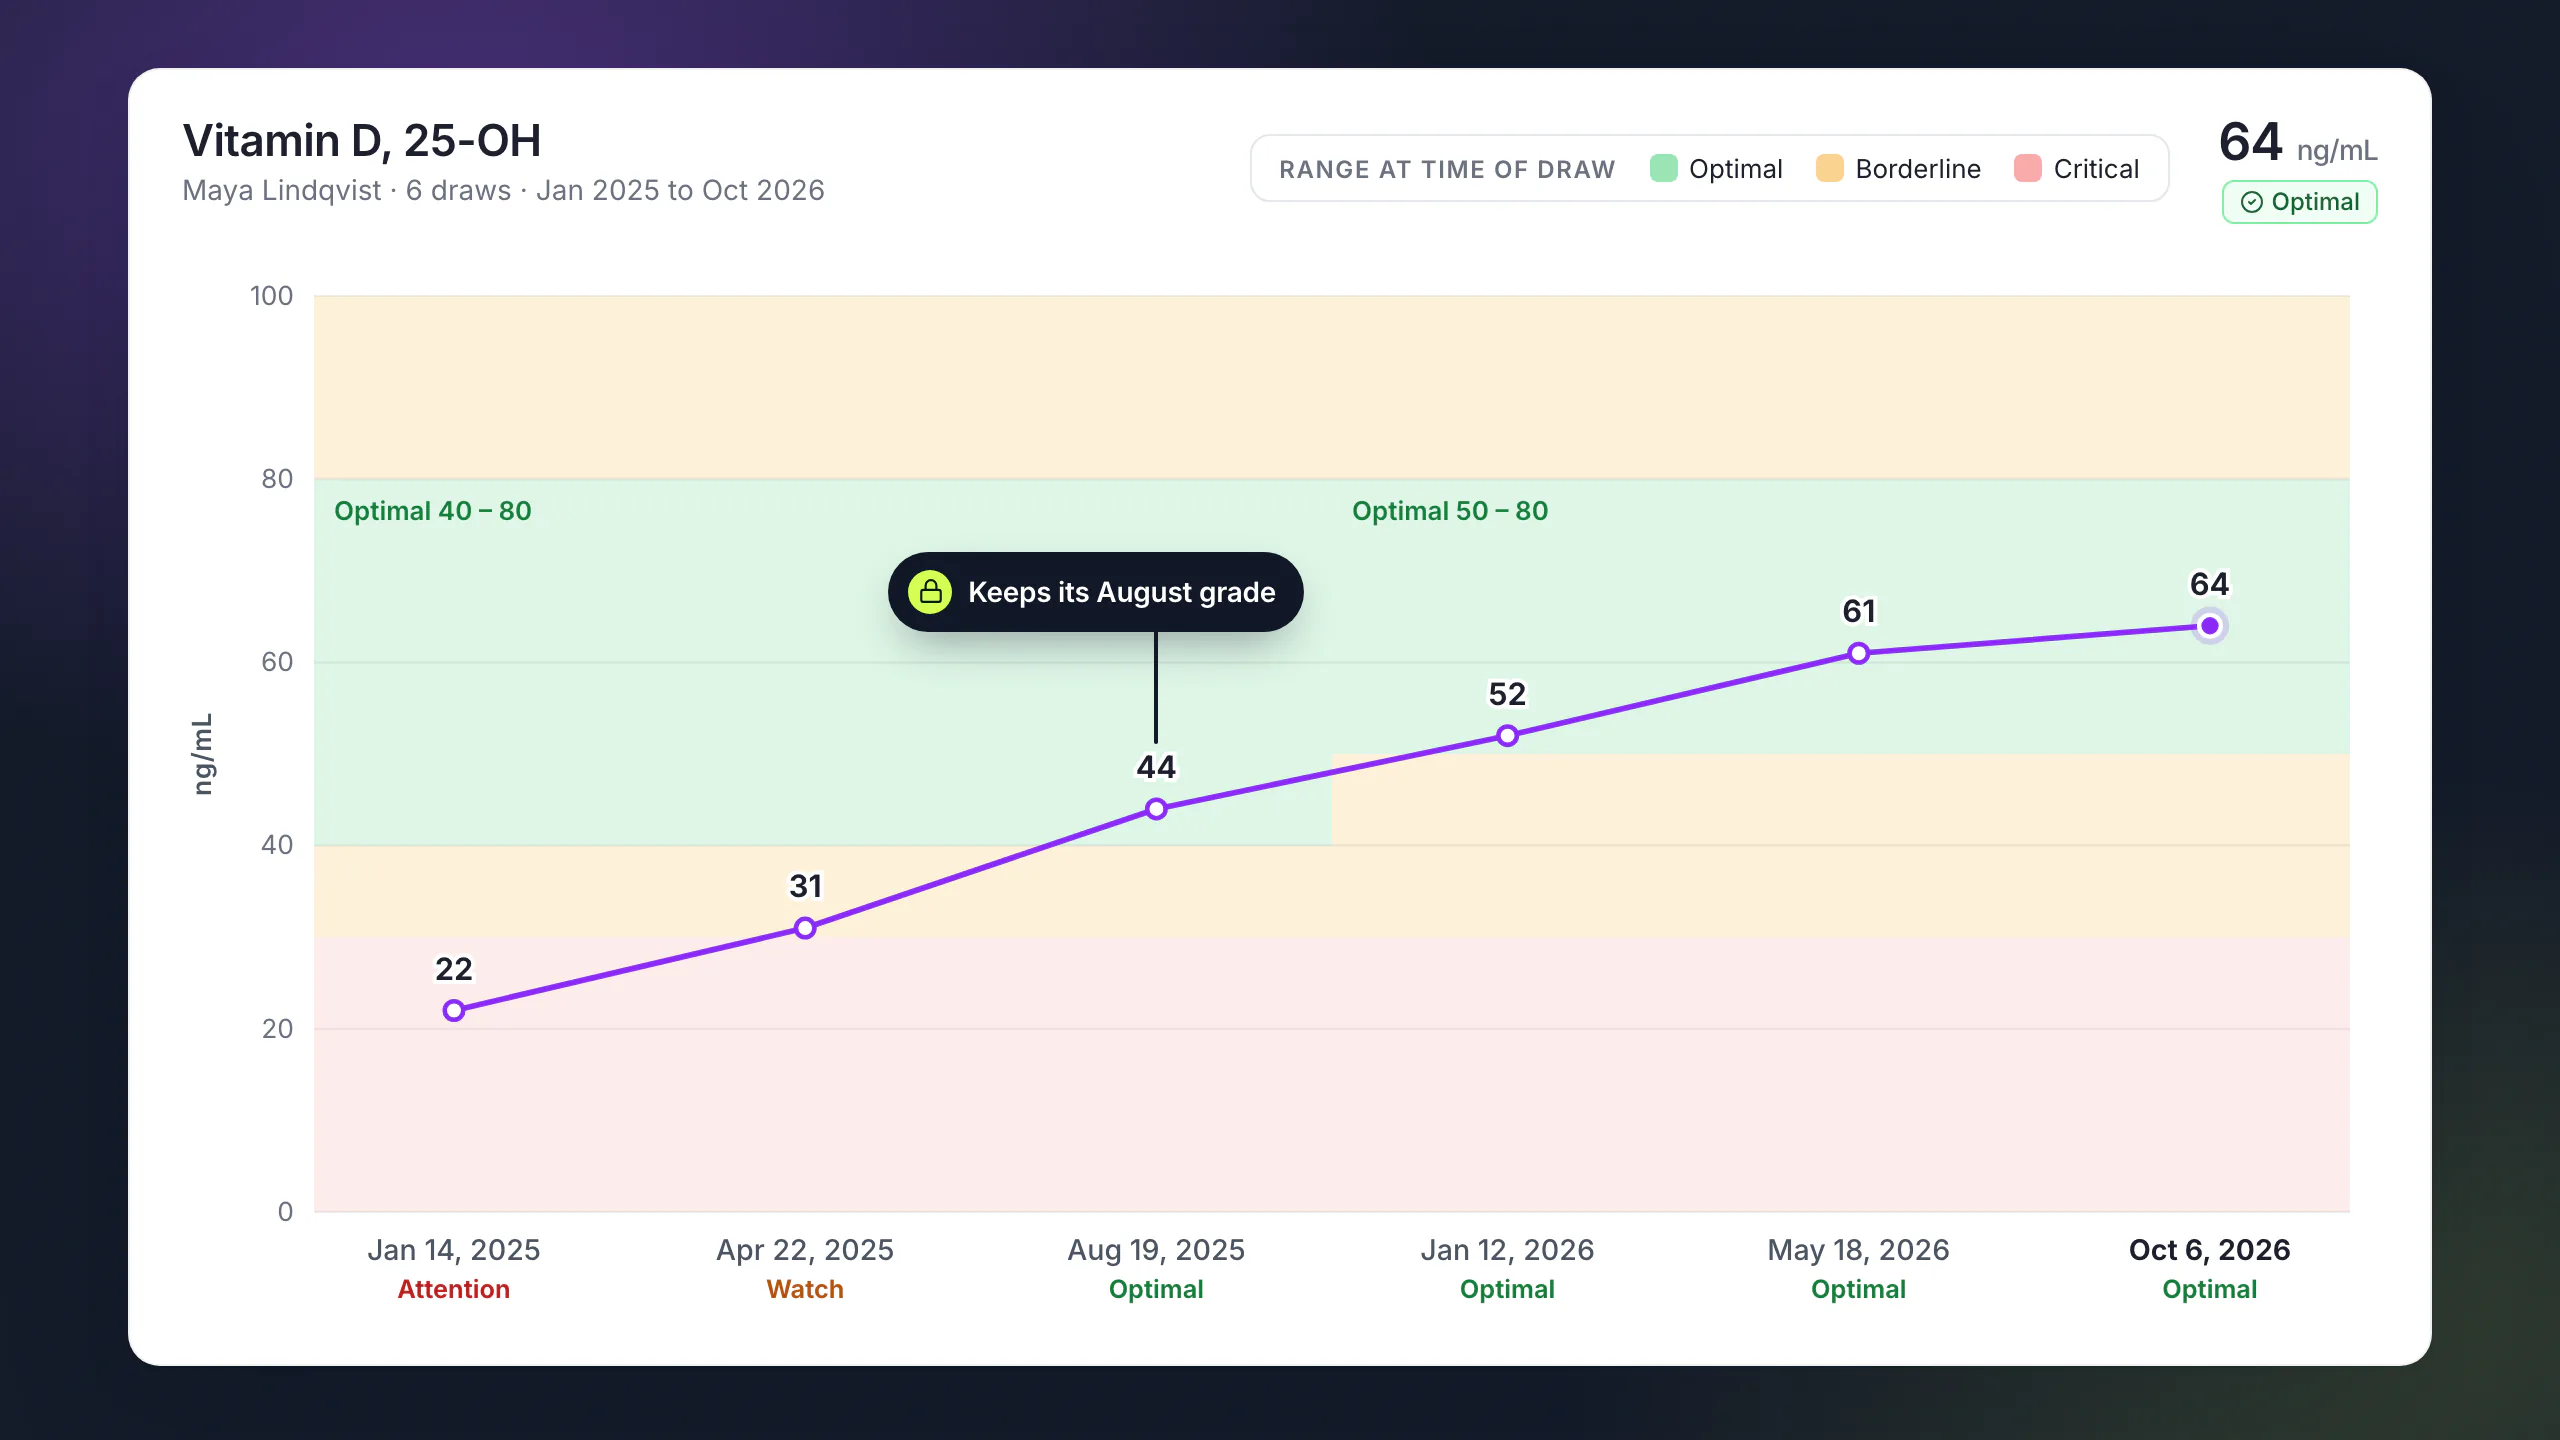The height and width of the screenshot is (1440, 2560).
Task: Click the 'Optimal 40 – 80' range label
Action: (x=432, y=511)
